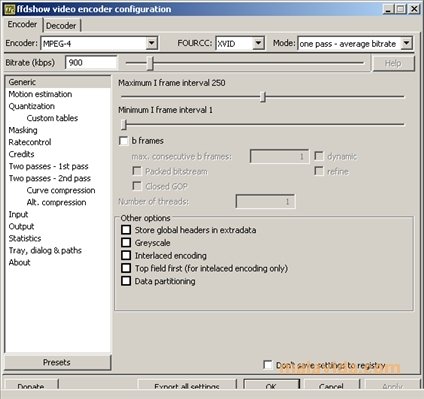The image size is (424, 399).
Task: Click the max consecutive b frames field
Action: point(279,156)
